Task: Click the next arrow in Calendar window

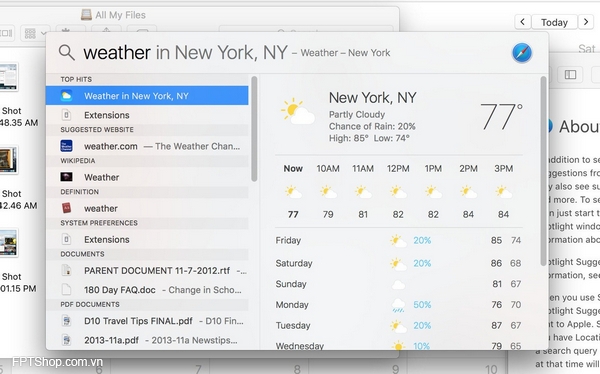Action: pyautogui.click(x=586, y=22)
